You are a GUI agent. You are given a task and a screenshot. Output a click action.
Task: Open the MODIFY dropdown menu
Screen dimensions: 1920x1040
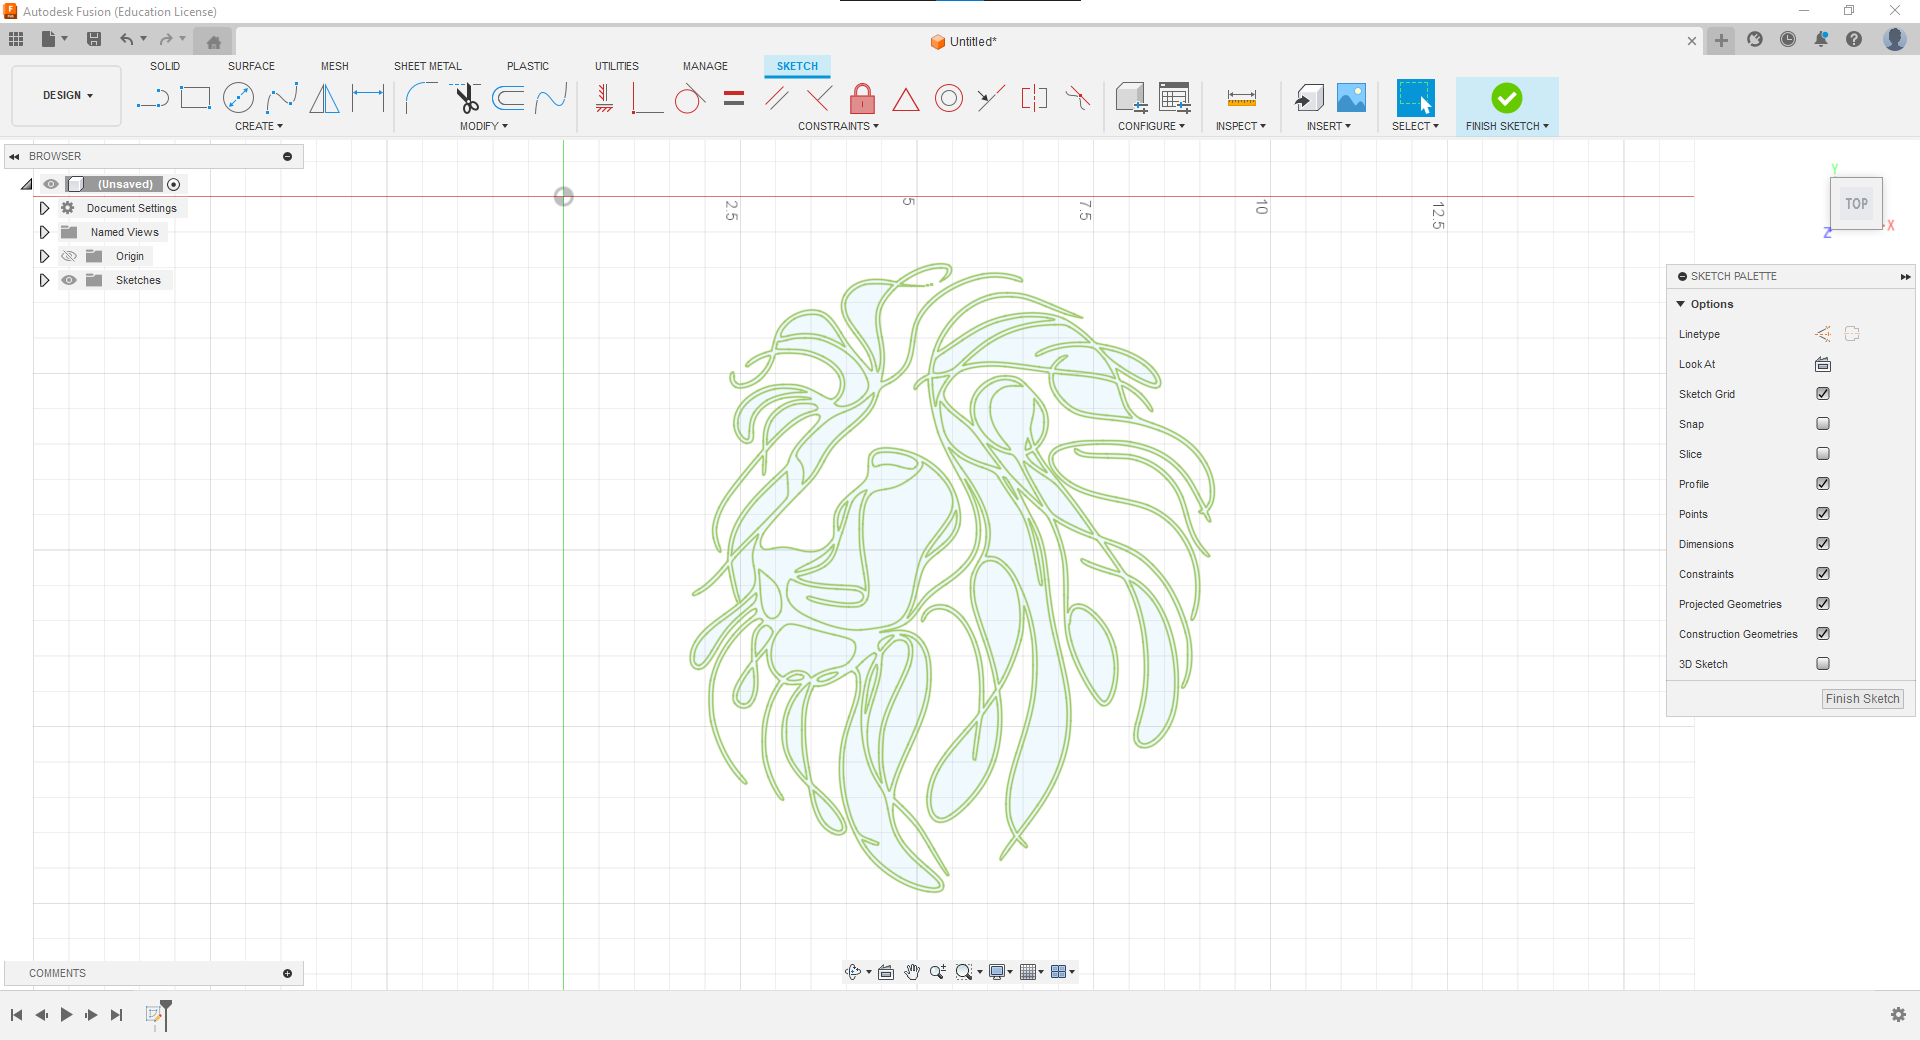point(484,126)
